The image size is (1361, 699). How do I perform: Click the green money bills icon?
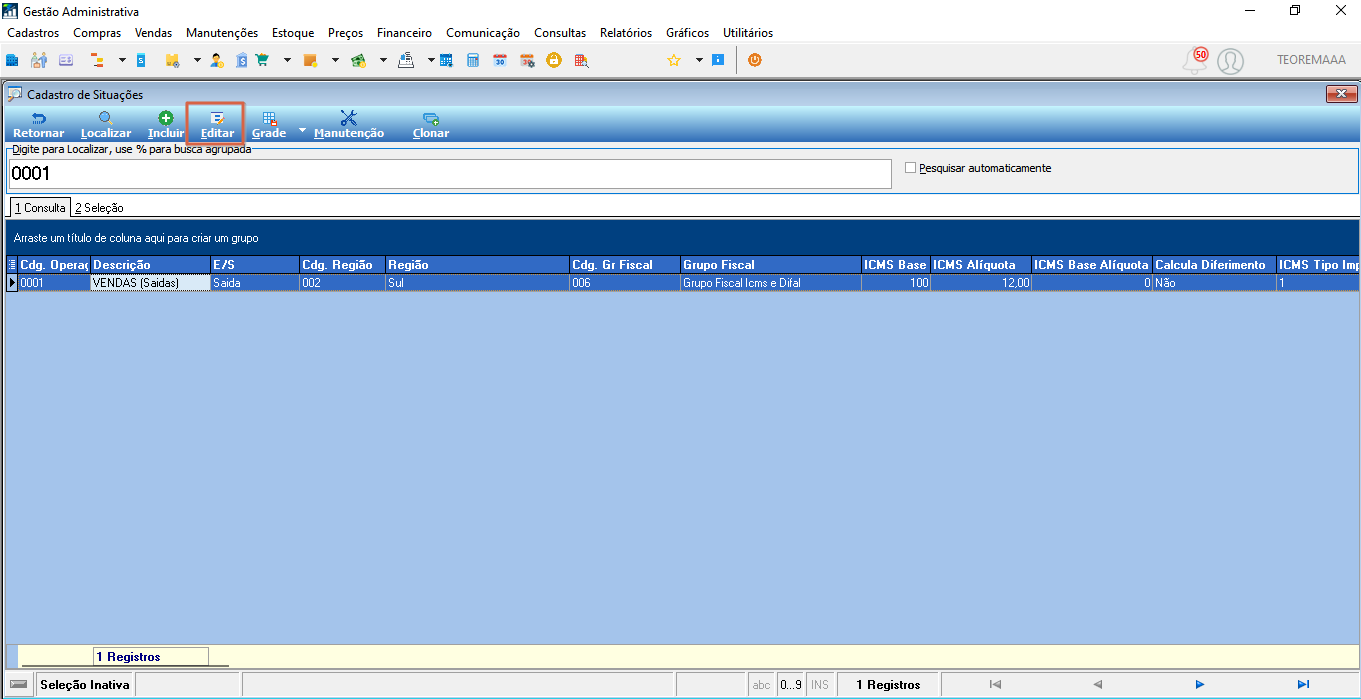(358, 60)
